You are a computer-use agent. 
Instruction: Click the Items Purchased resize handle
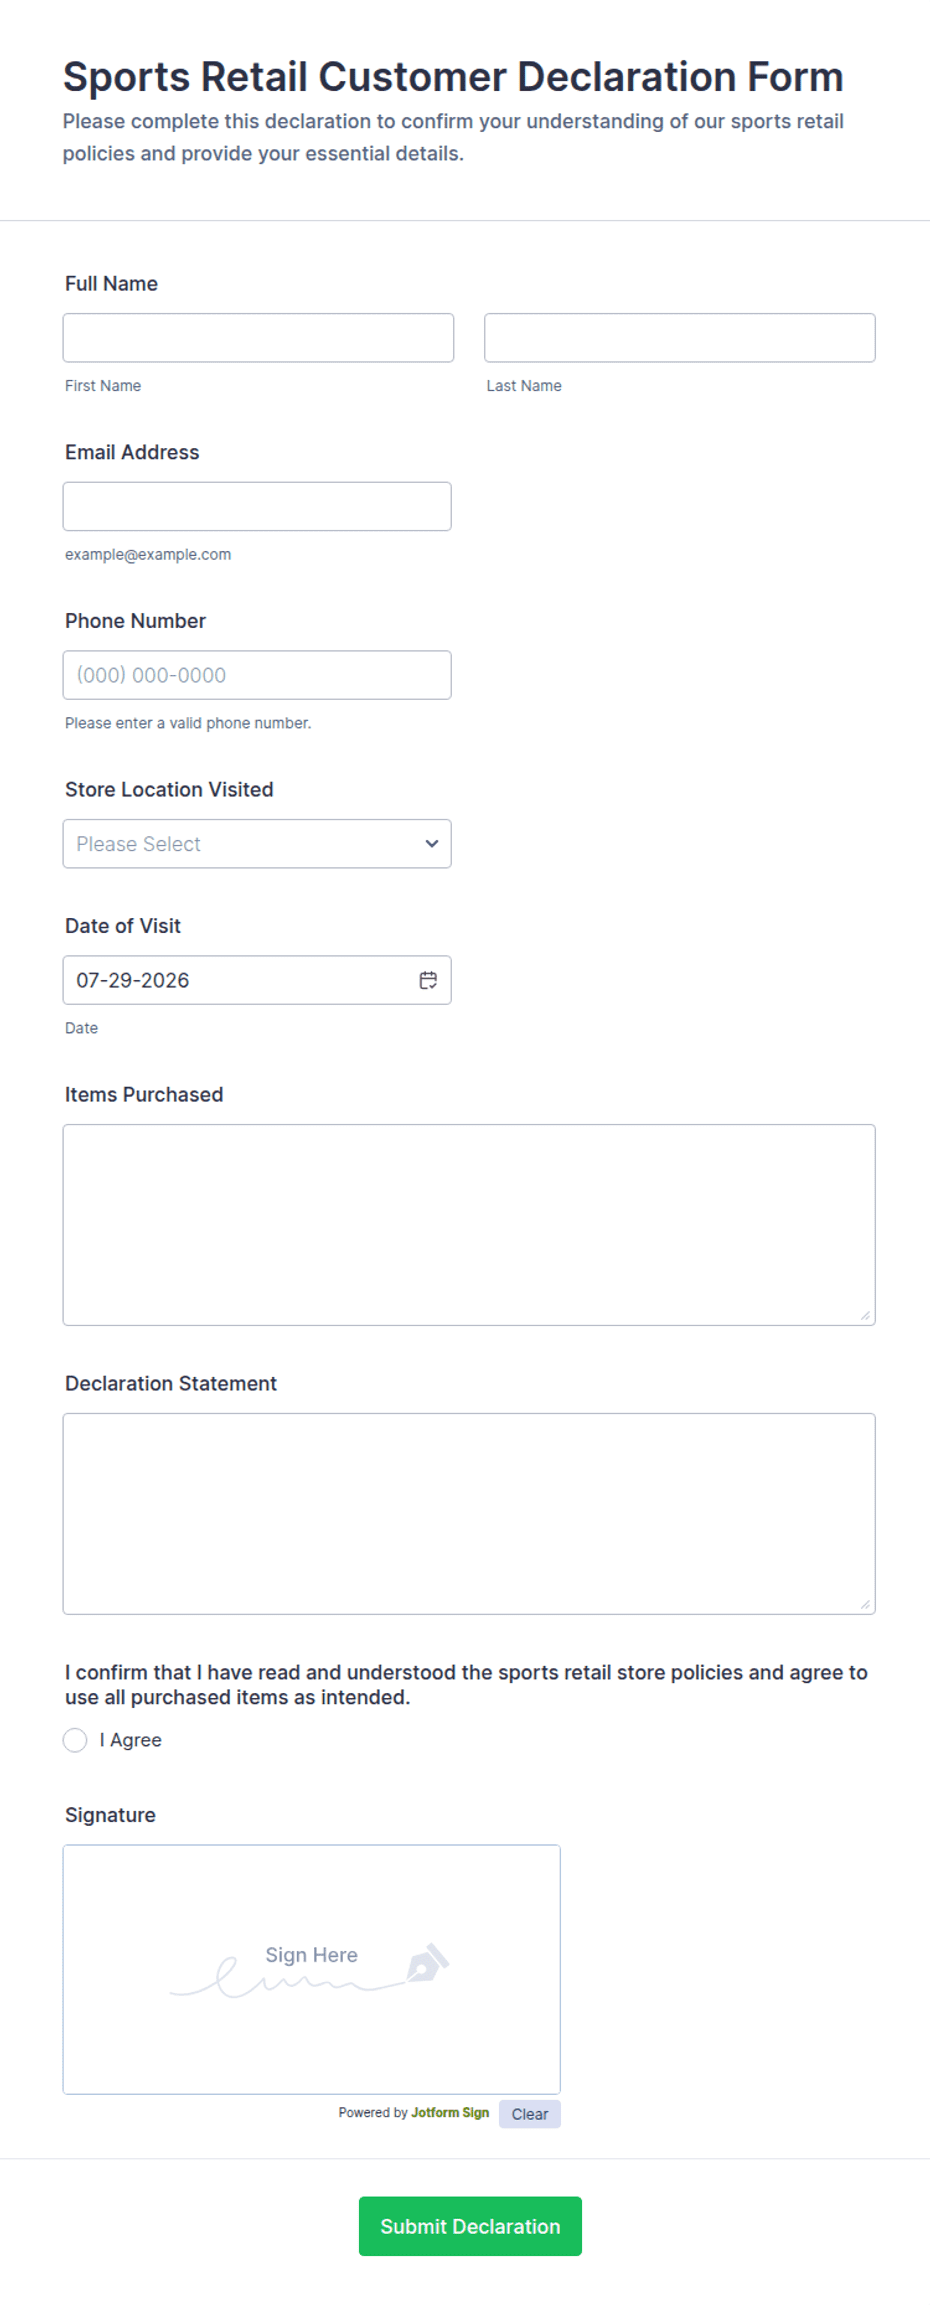[x=865, y=1315]
